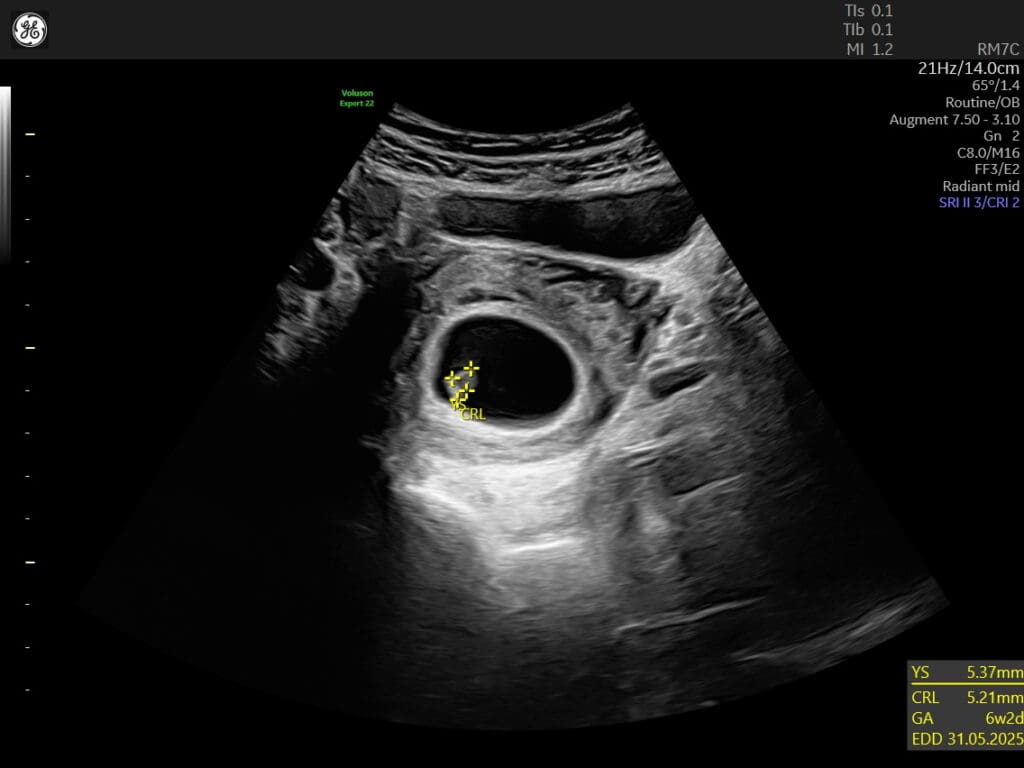The width and height of the screenshot is (1024, 768).
Task: Click the center of the dark gestational sac
Action: 512,368
